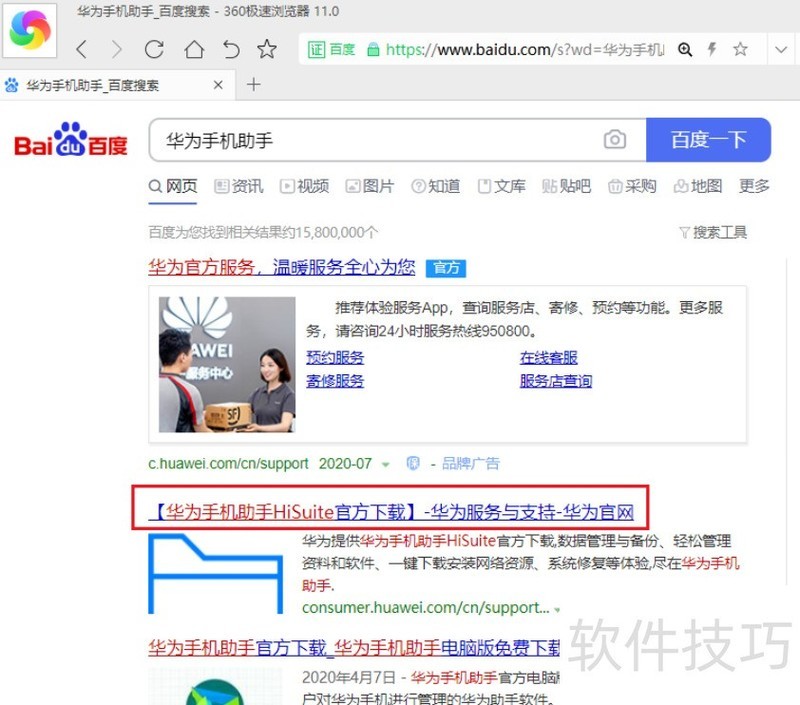Click the 百度一下 search button

tap(708, 140)
